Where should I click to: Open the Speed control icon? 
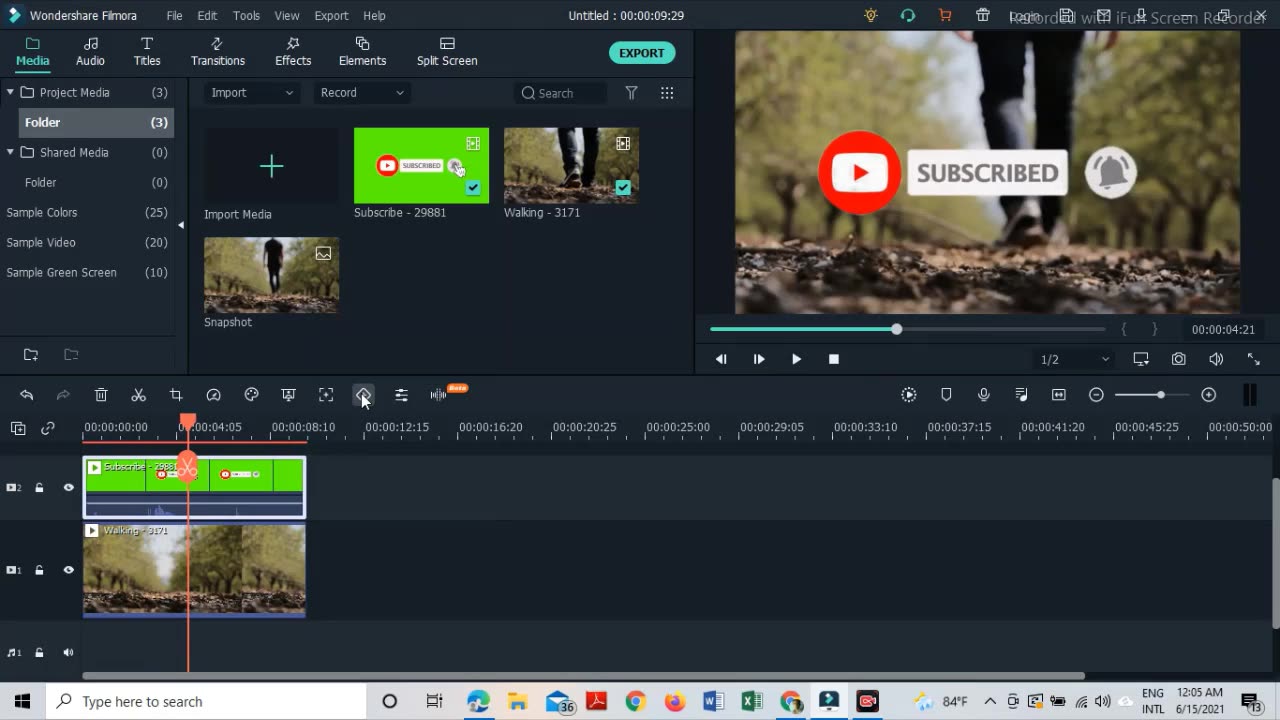(x=213, y=395)
